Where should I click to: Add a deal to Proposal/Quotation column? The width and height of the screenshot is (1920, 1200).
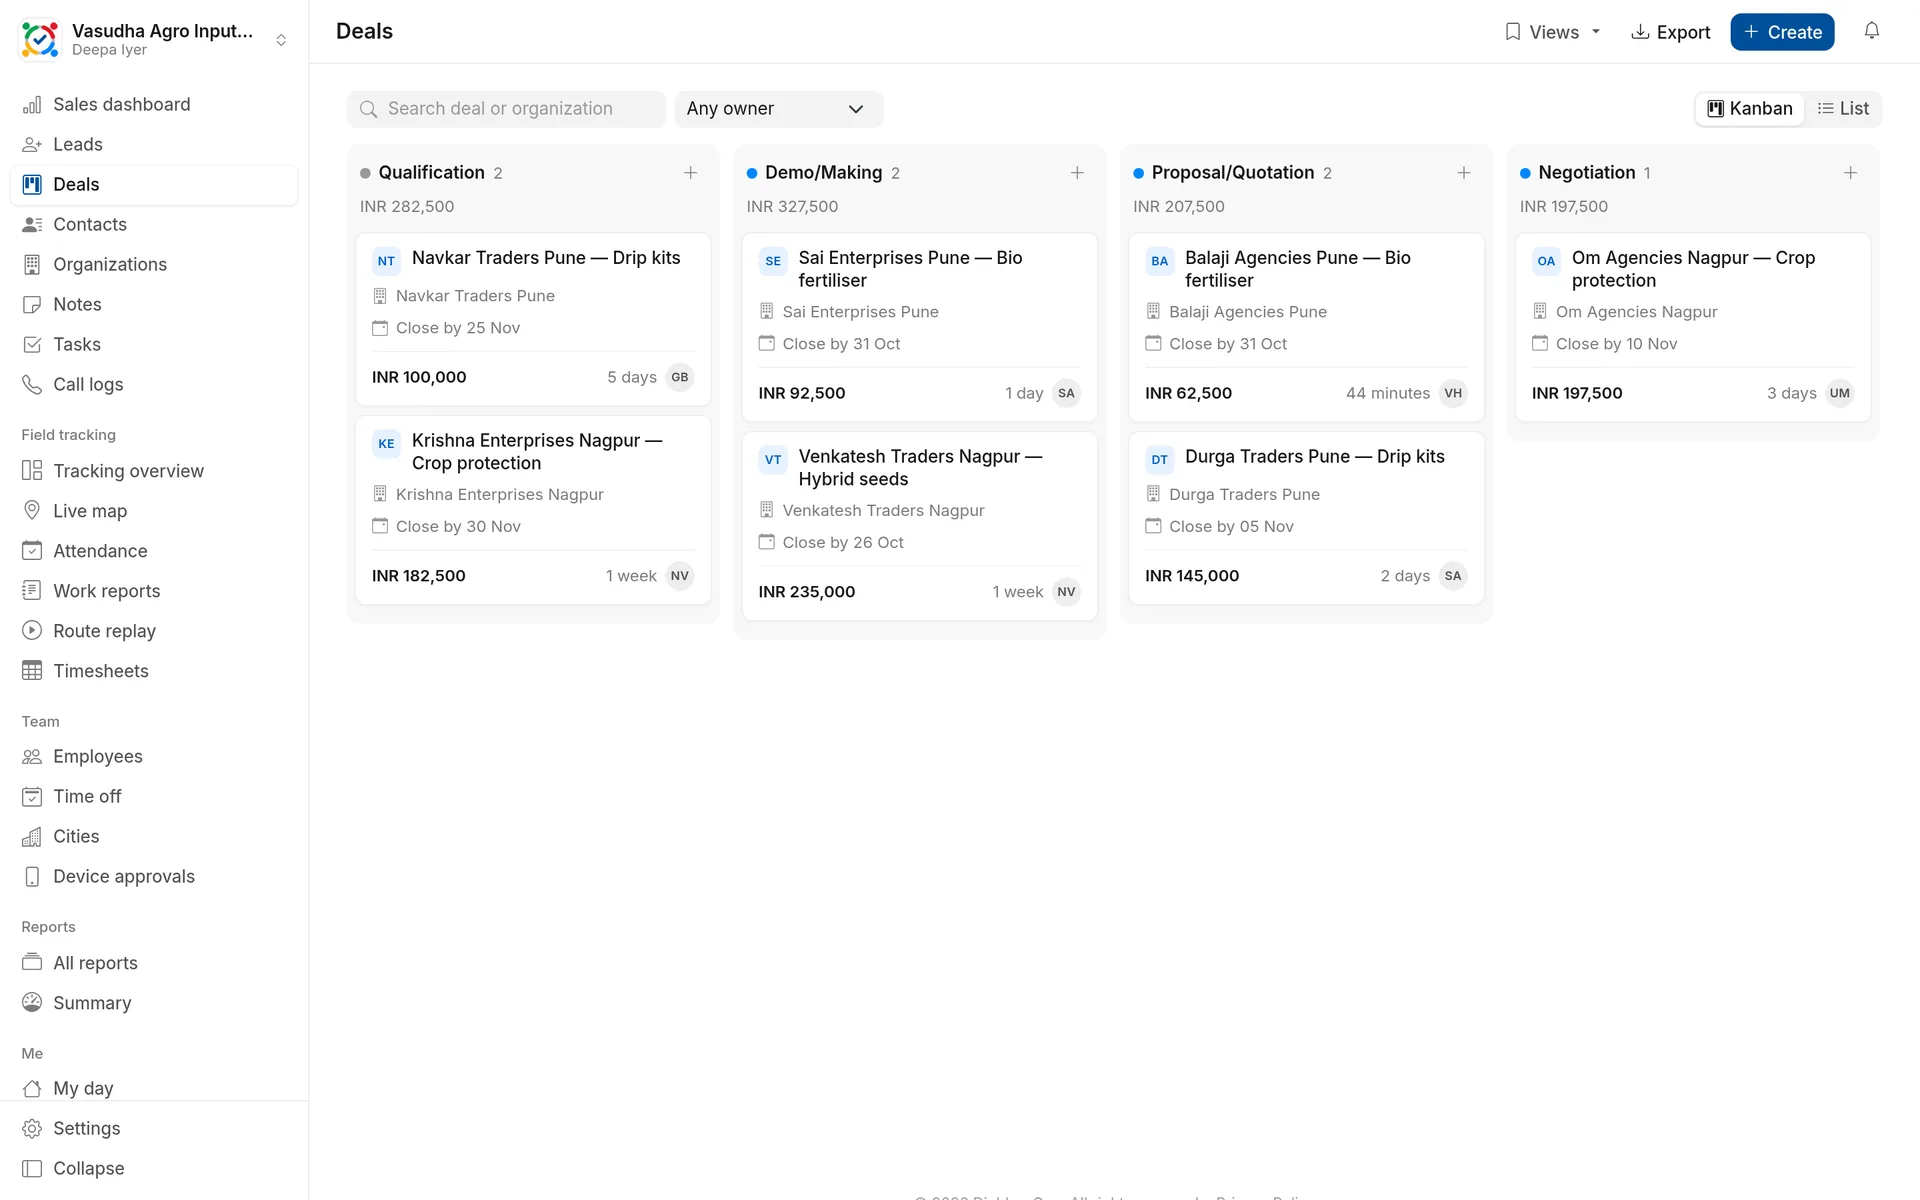(1463, 173)
